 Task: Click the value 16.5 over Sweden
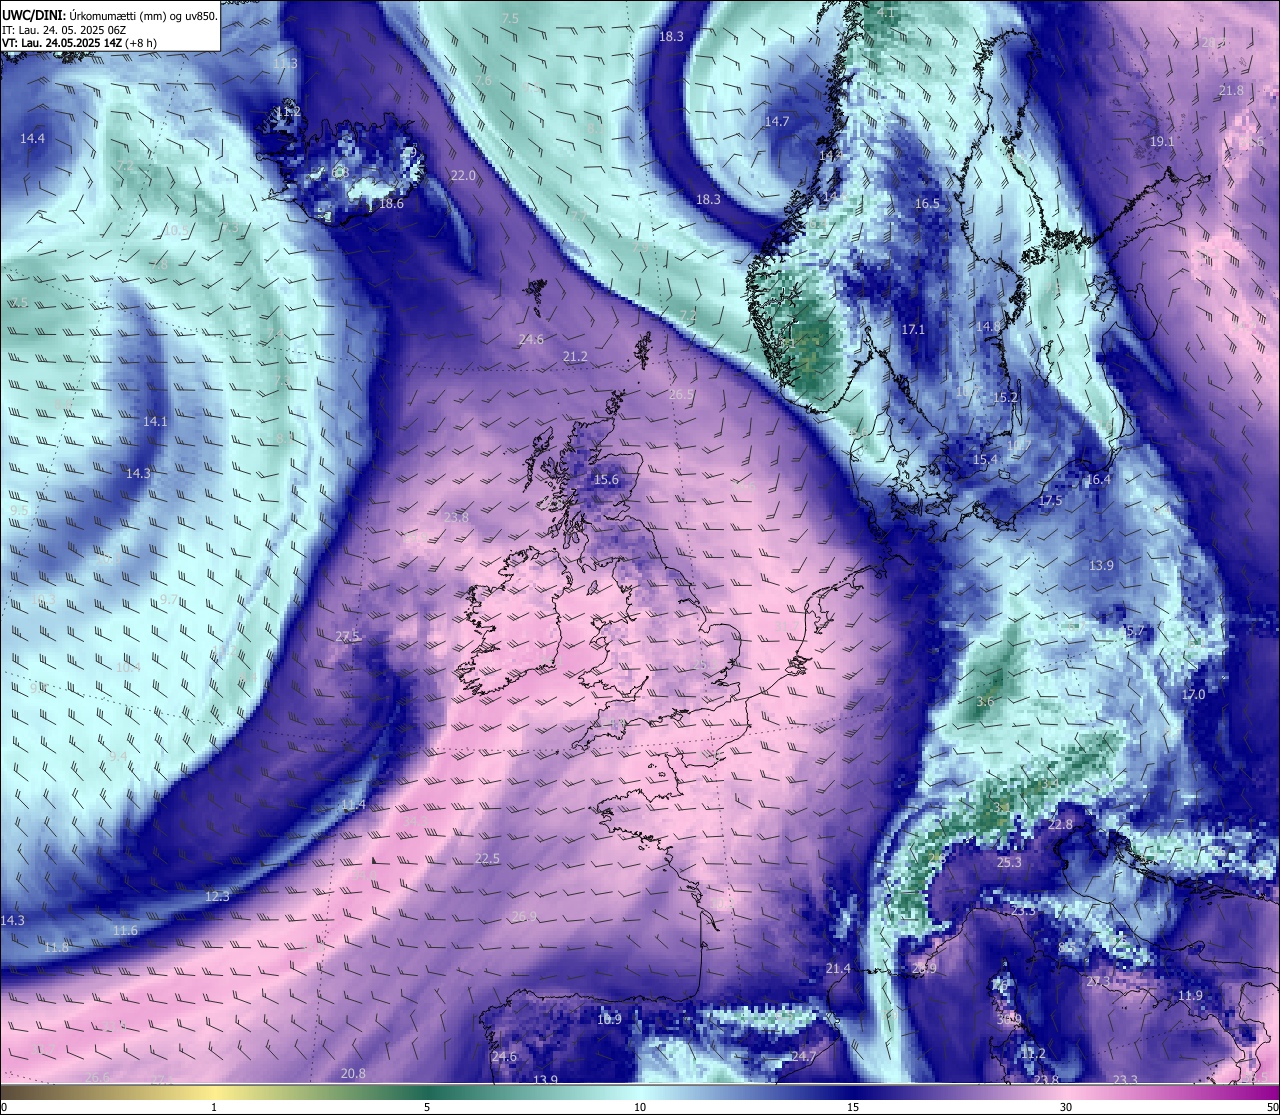pyautogui.click(x=927, y=203)
